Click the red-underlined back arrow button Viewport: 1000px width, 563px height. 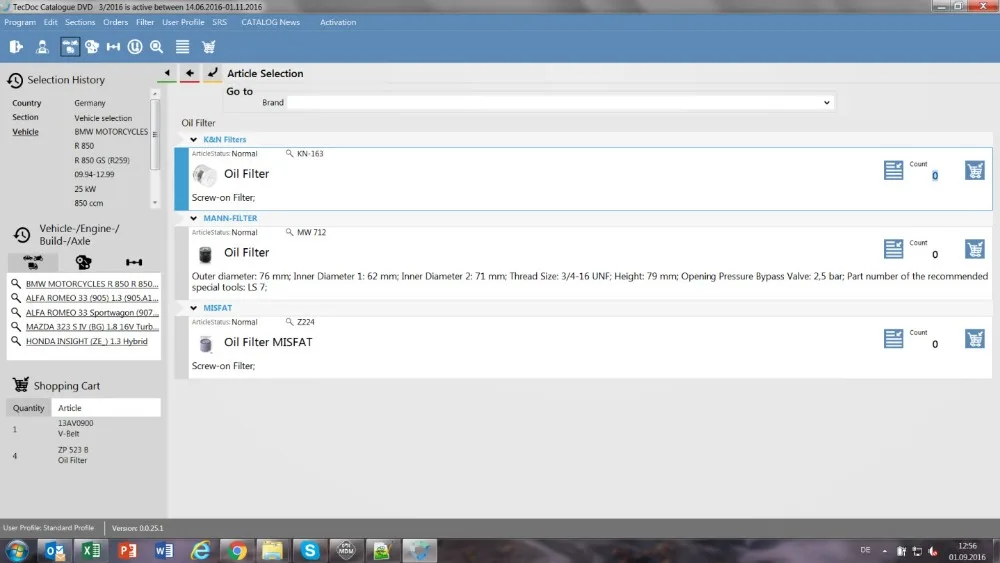coord(189,73)
